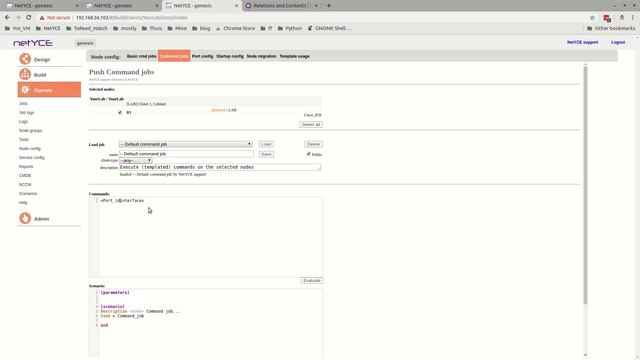Switch to Port config tab
The height and width of the screenshot is (360, 640).
(x=202, y=56)
